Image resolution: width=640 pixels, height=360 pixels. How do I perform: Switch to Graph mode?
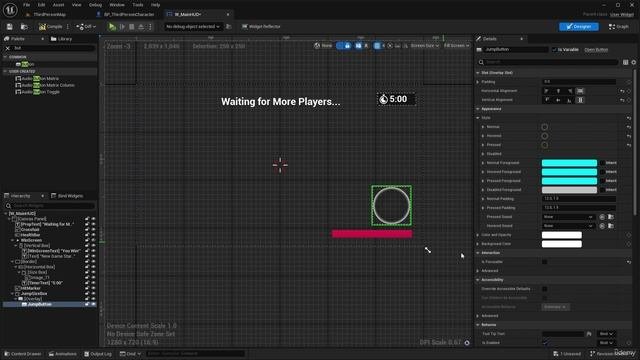tap(618, 27)
